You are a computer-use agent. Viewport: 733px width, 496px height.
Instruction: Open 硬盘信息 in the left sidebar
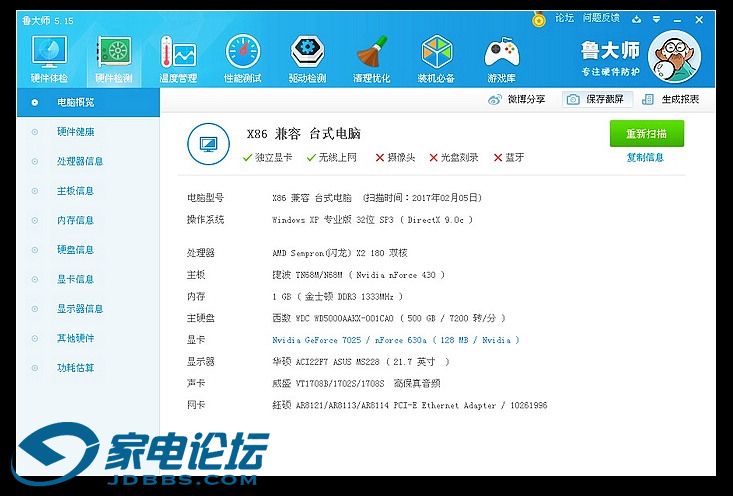click(x=75, y=250)
